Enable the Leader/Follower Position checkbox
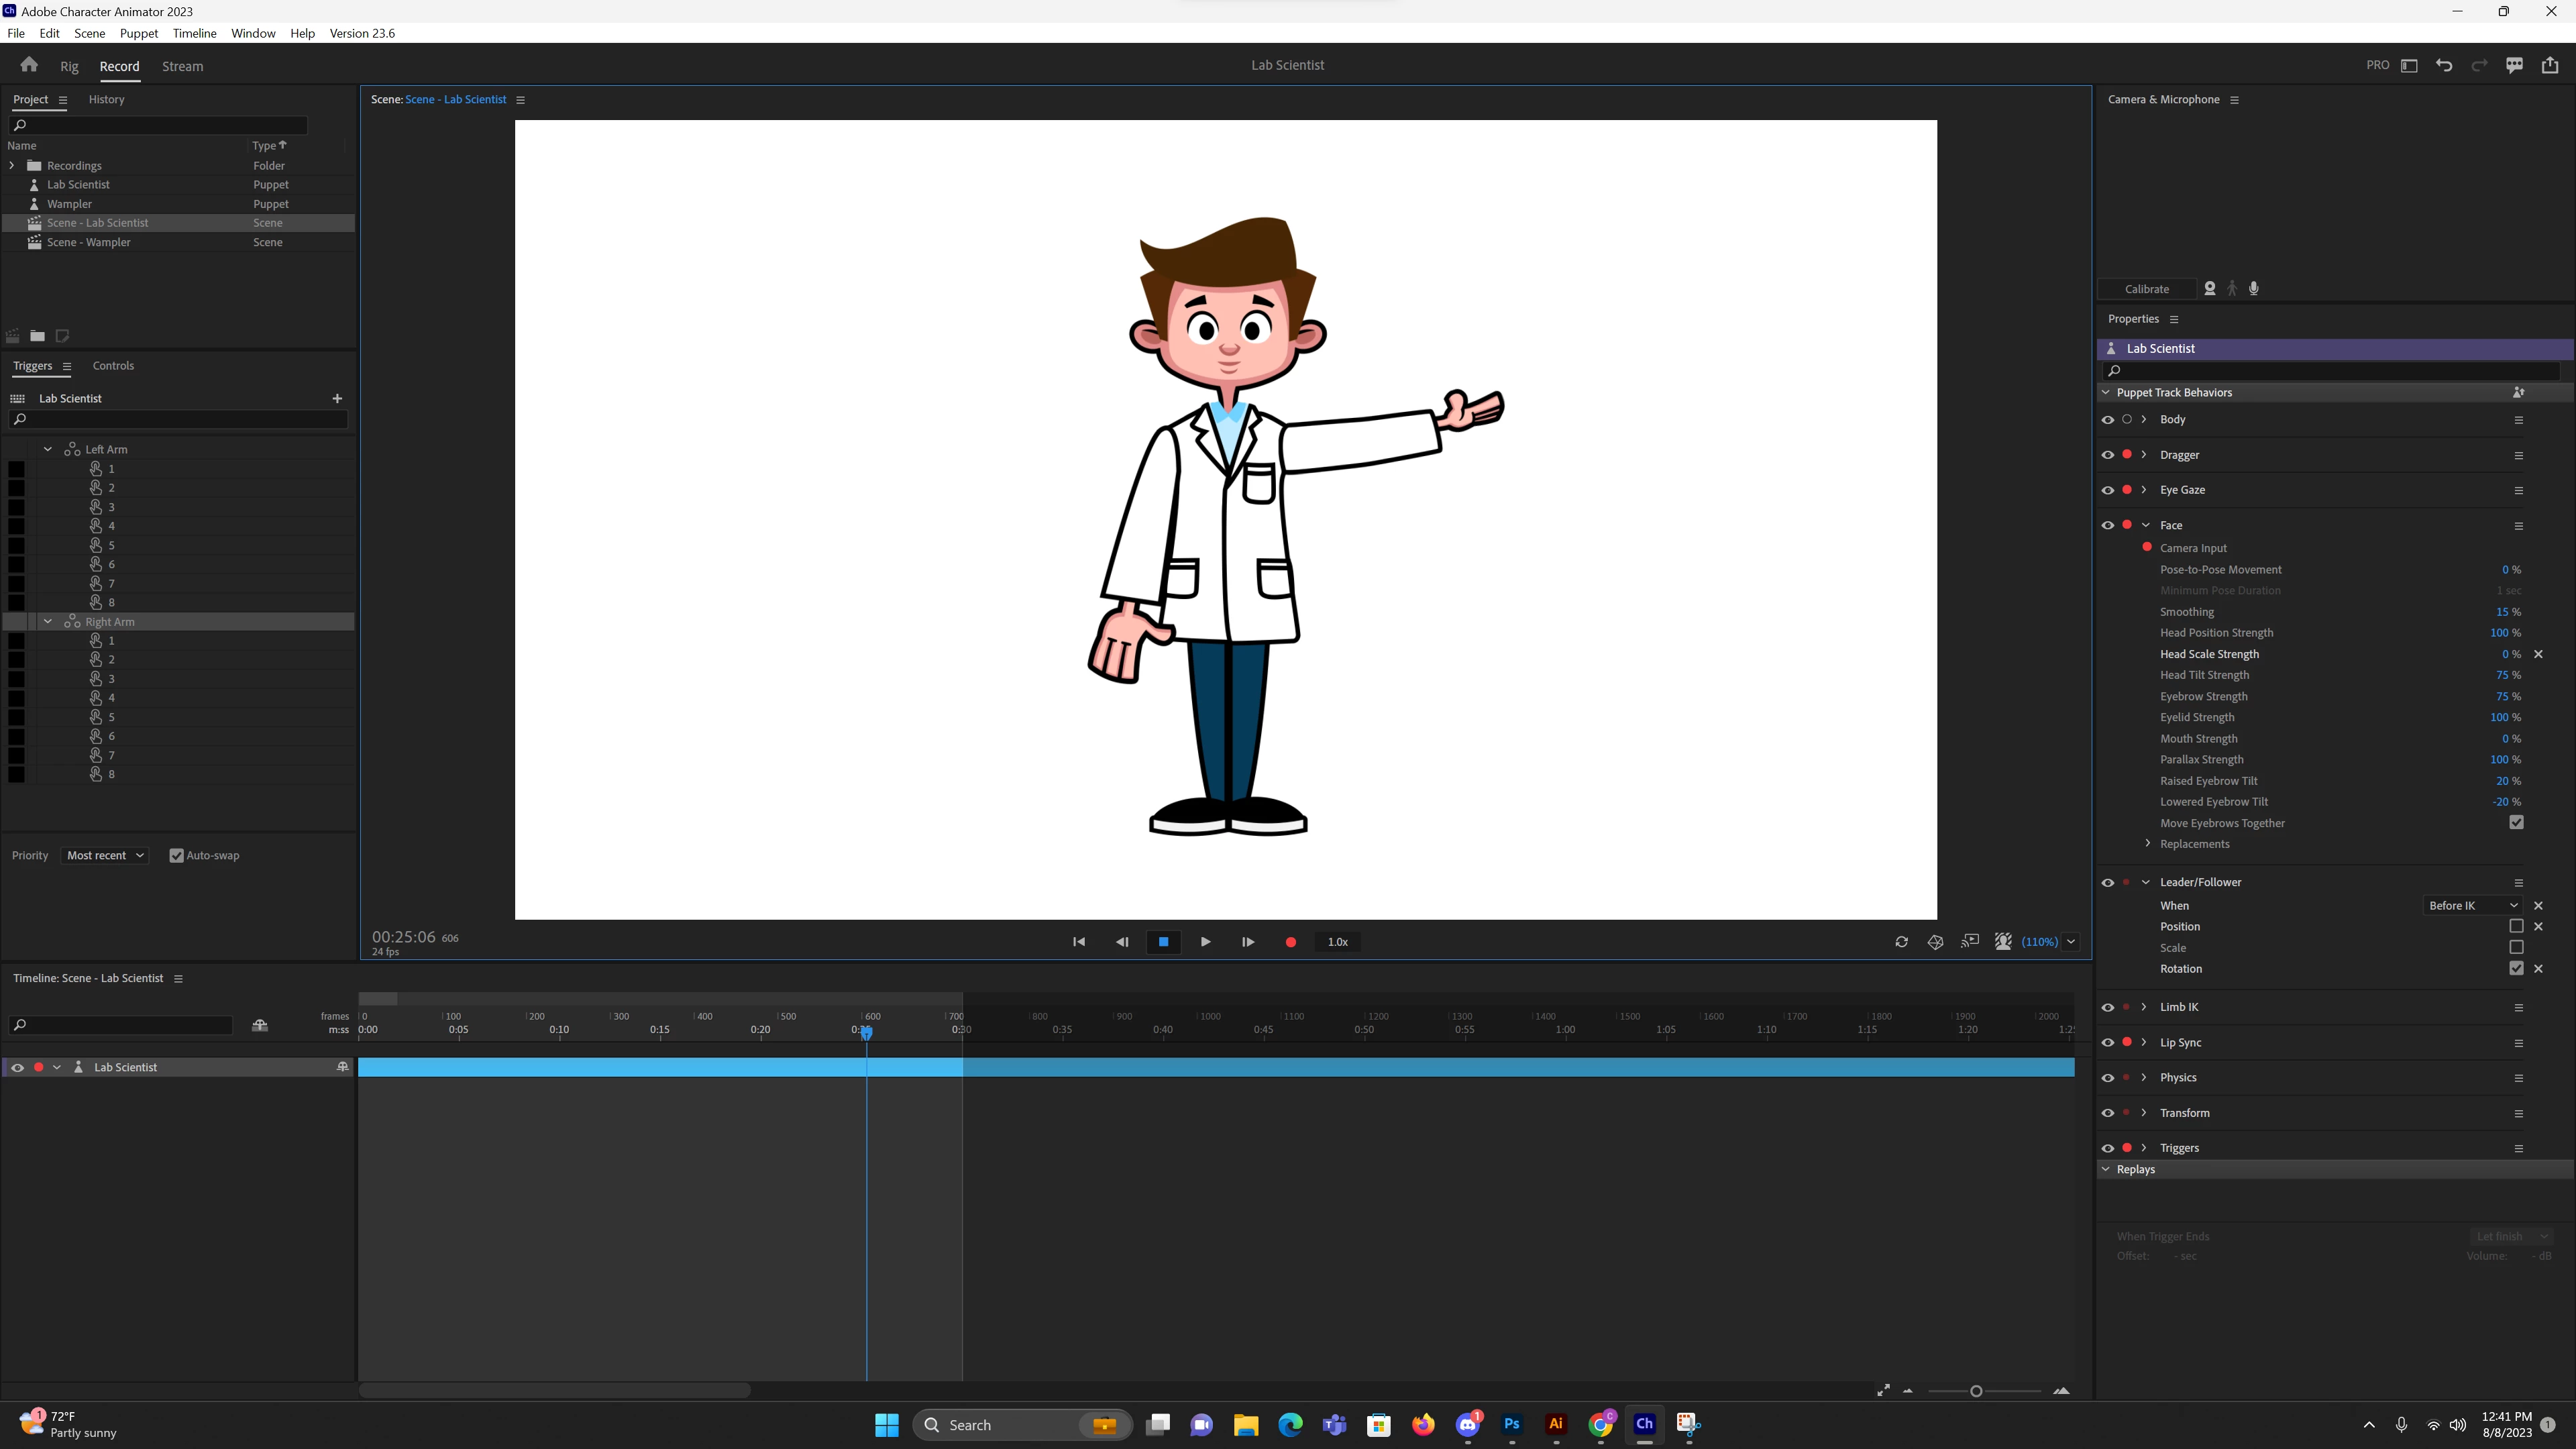This screenshot has height=1449, width=2576. pos(2516,926)
